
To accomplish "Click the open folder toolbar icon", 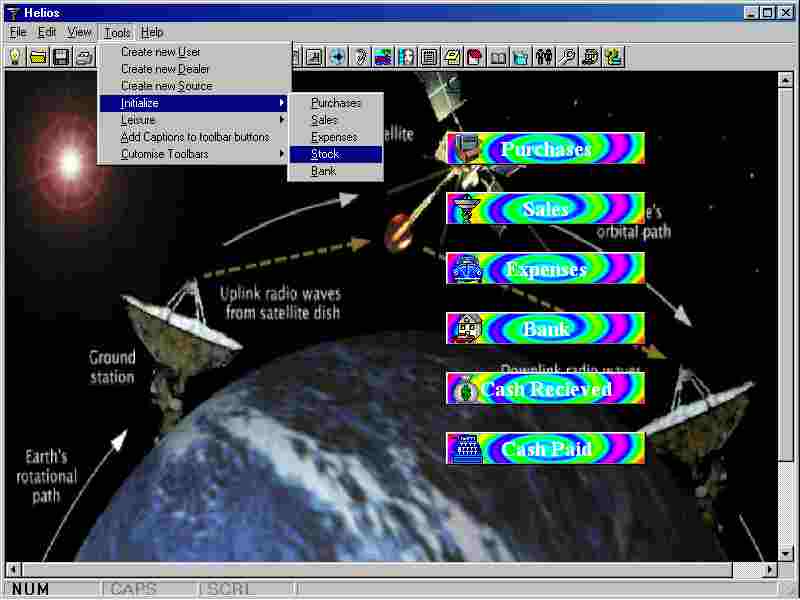I will click(38, 57).
